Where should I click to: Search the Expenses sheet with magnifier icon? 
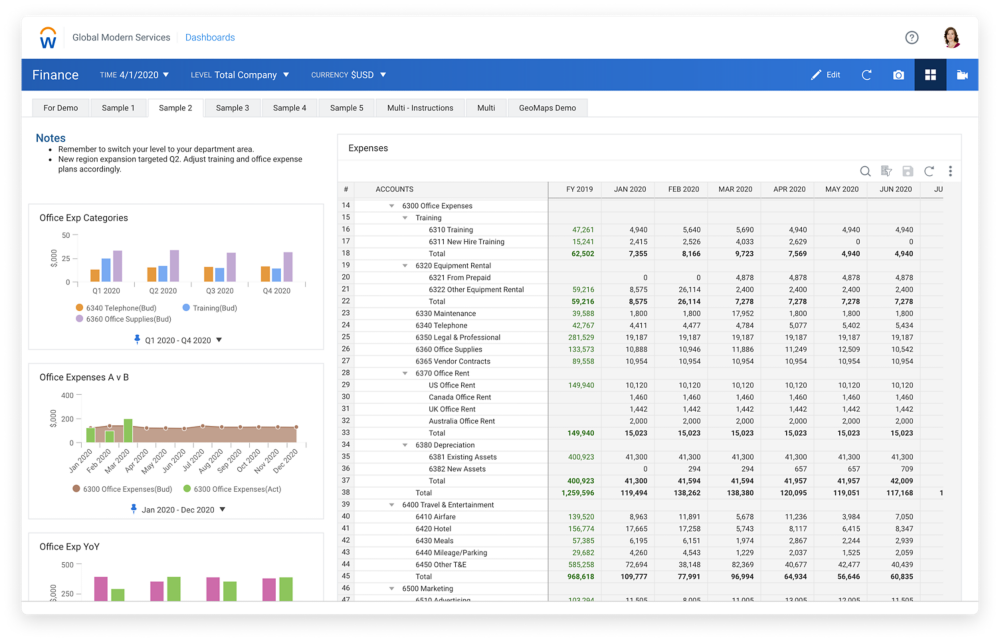[x=866, y=171]
